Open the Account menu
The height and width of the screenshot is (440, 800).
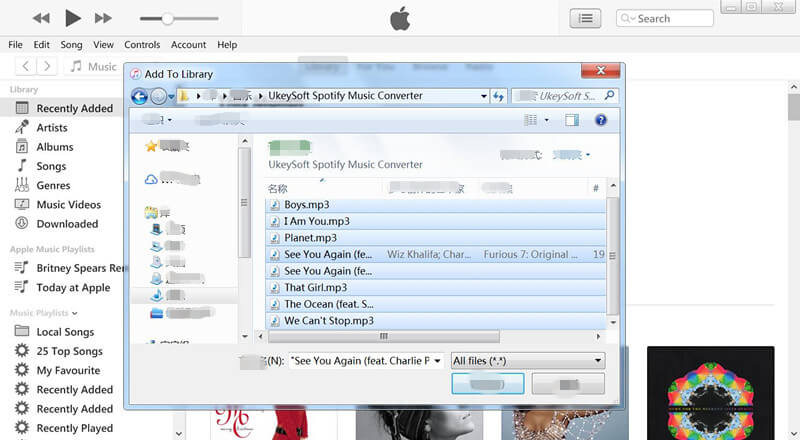(x=188, y=45)
